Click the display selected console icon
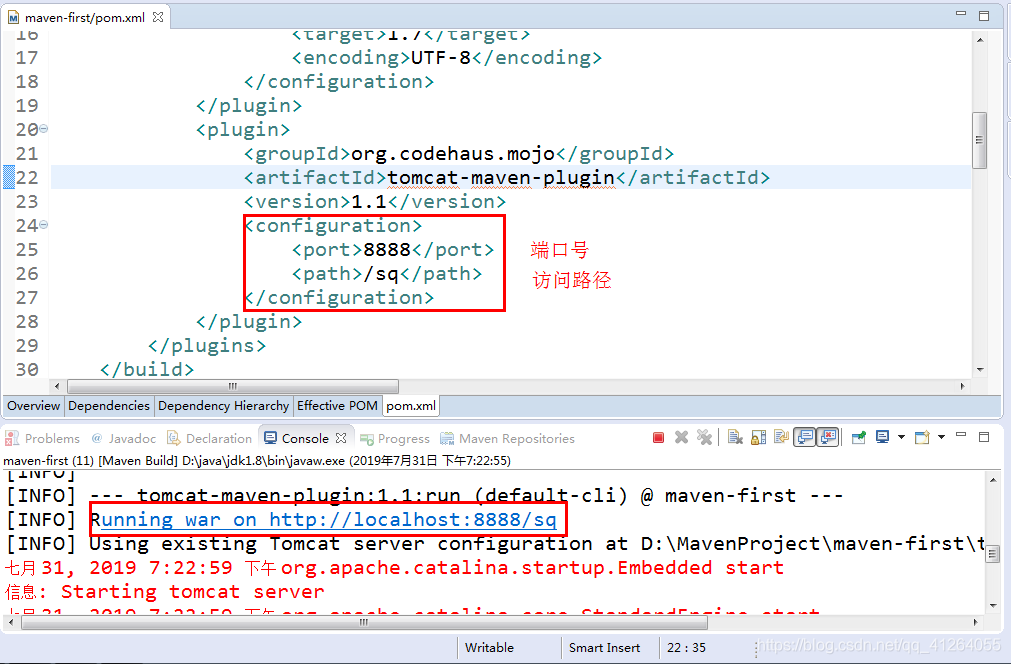This screenshot has width=1011, height=664. tap(882, 437)
